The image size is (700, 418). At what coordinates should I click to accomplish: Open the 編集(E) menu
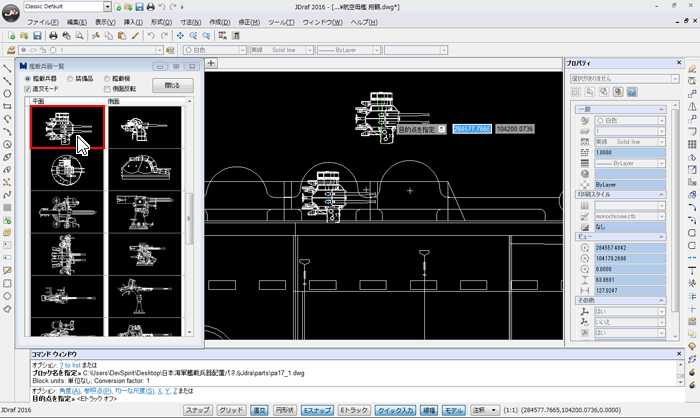[77, 22]
